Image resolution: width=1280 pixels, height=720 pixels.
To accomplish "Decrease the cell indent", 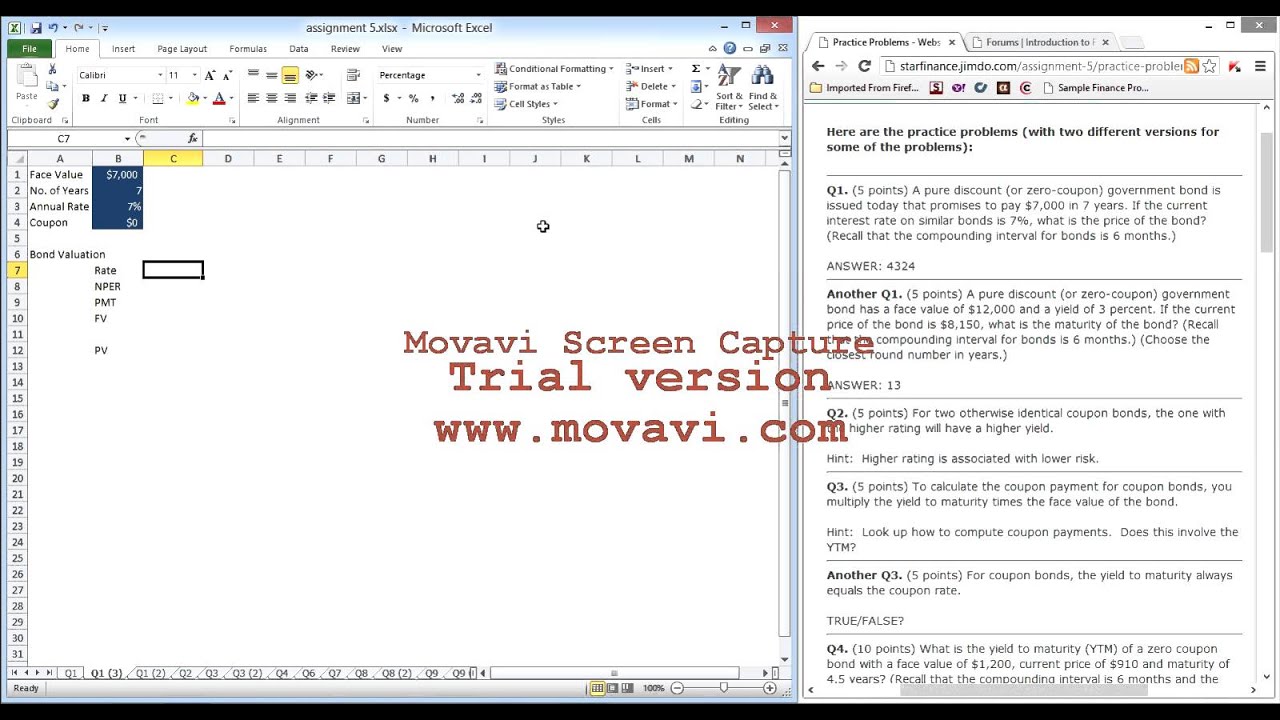I will click(312, 98).
